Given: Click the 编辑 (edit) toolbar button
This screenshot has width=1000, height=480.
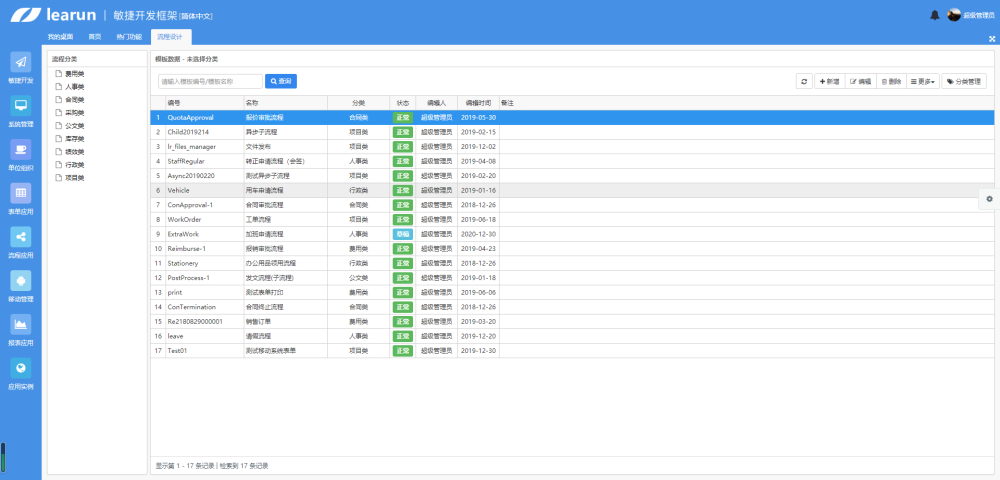Looking at the screenshot, I should tap(860, 82).
